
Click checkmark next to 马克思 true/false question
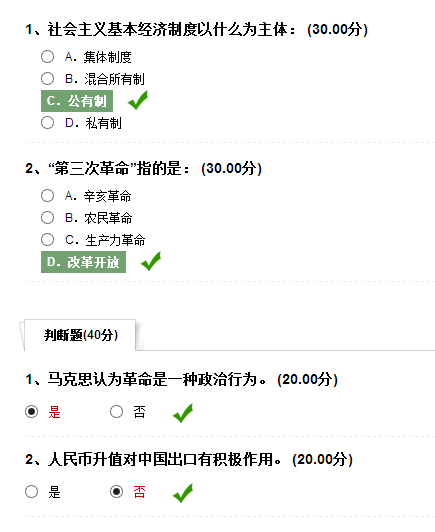(x=183, y=413)
